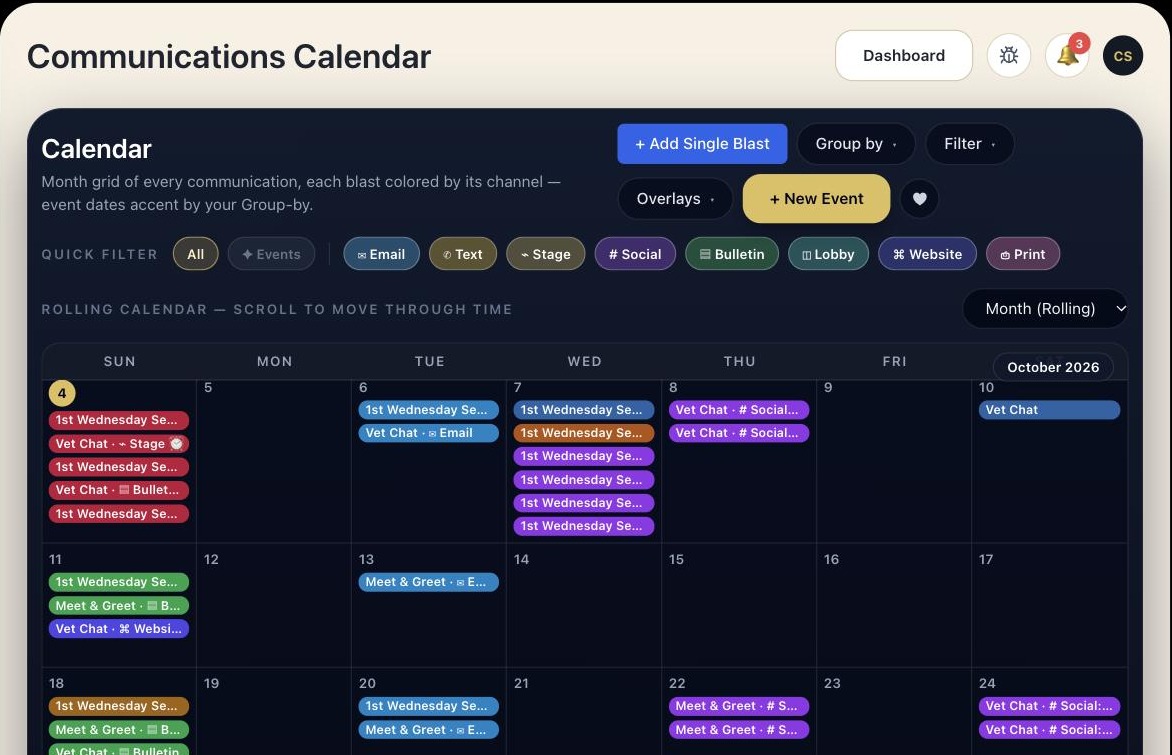Open the Group by dropdown

coord(856,144)
